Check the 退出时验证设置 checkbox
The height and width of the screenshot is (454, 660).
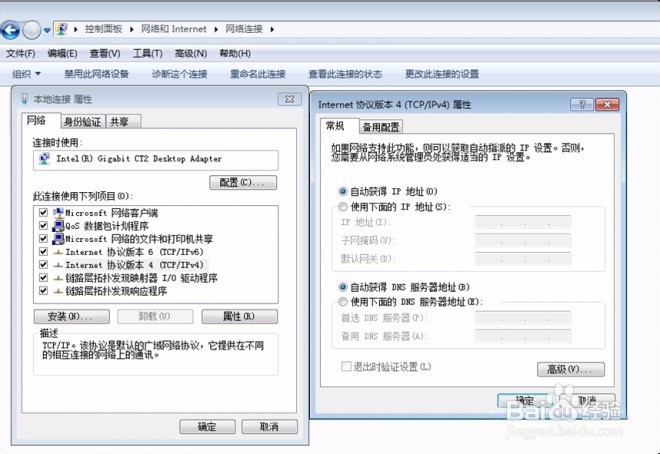click(x=346, y=366)
